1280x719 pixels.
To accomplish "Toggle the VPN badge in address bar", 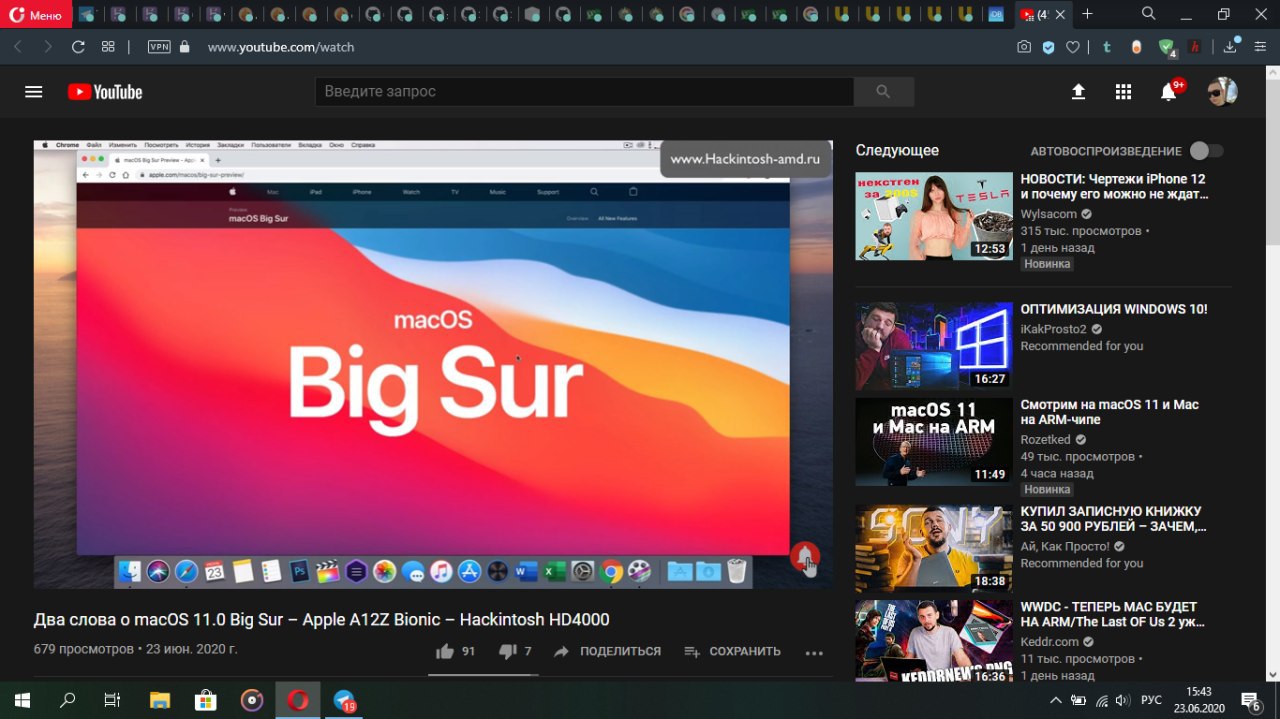I will click(159, 47).
